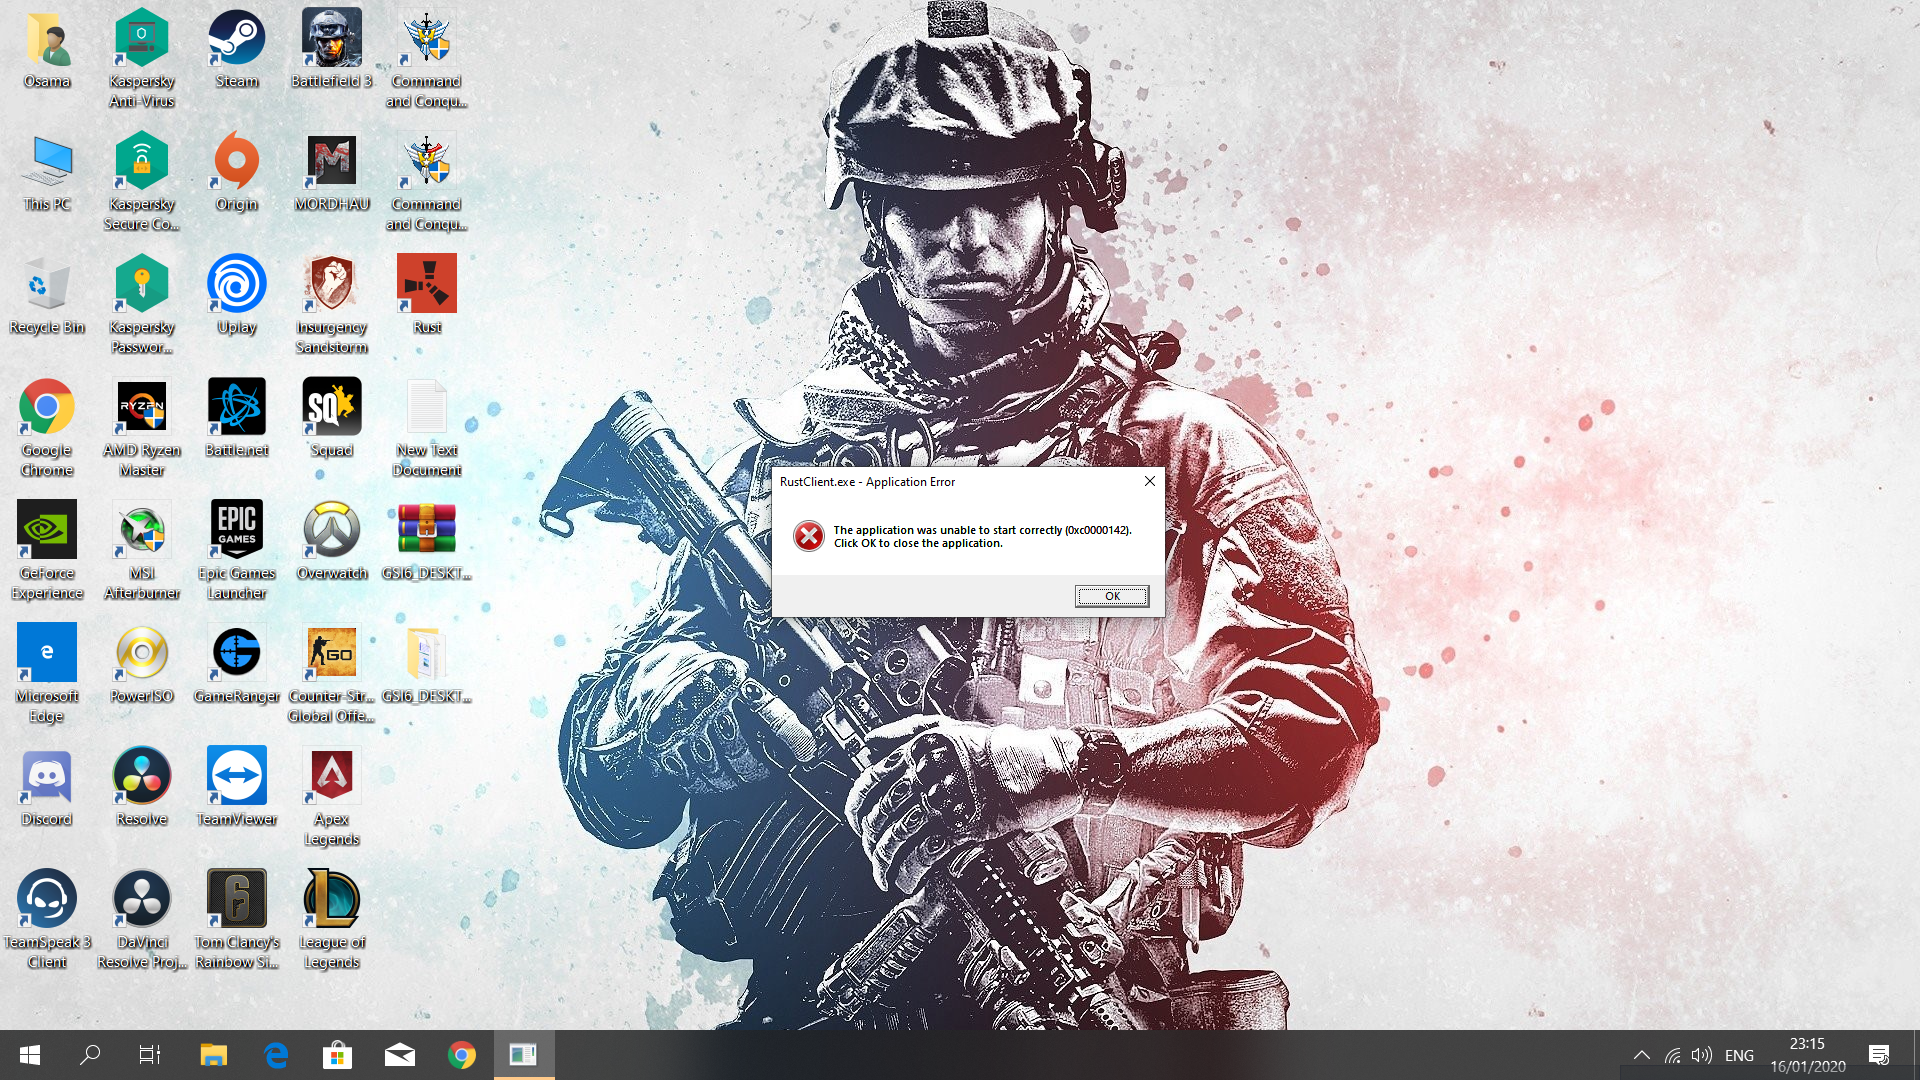The height and width of the screenshot is (1080, 1920).
Task: Select the Overwatch desktop shortcut
Action: [332, 530]
